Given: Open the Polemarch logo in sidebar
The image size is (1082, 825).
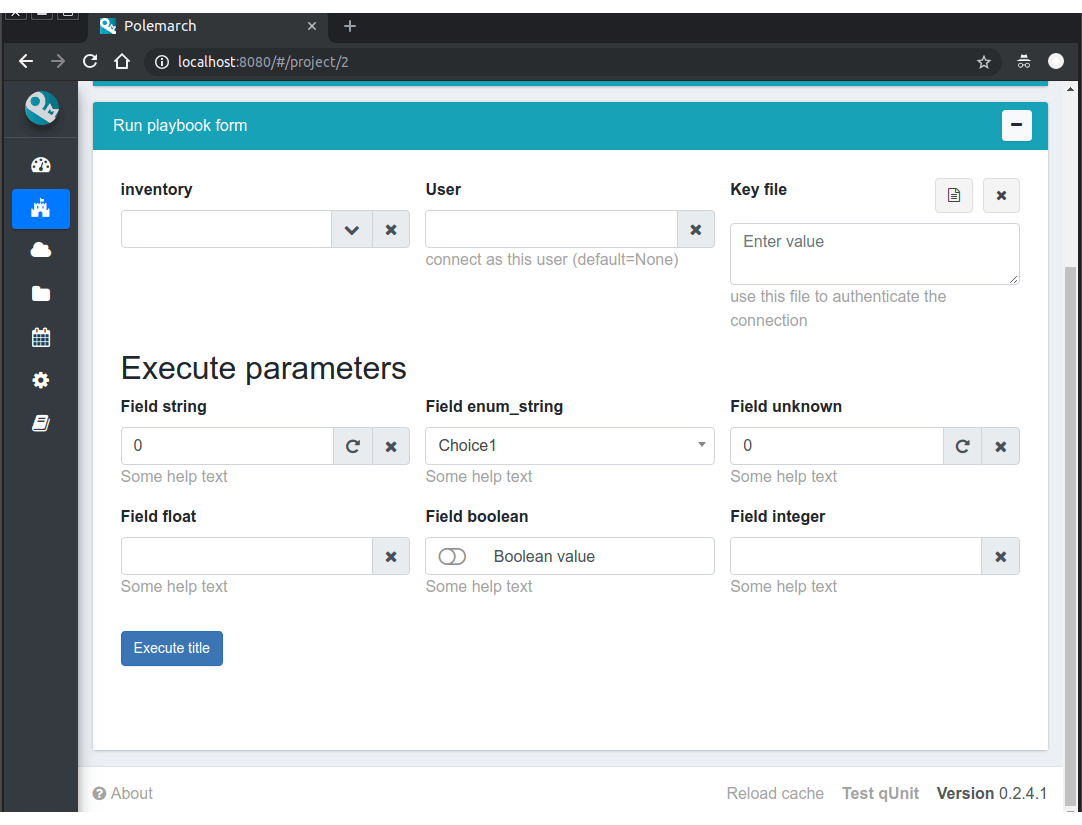Looking at the screenshot, I should 41,108.
